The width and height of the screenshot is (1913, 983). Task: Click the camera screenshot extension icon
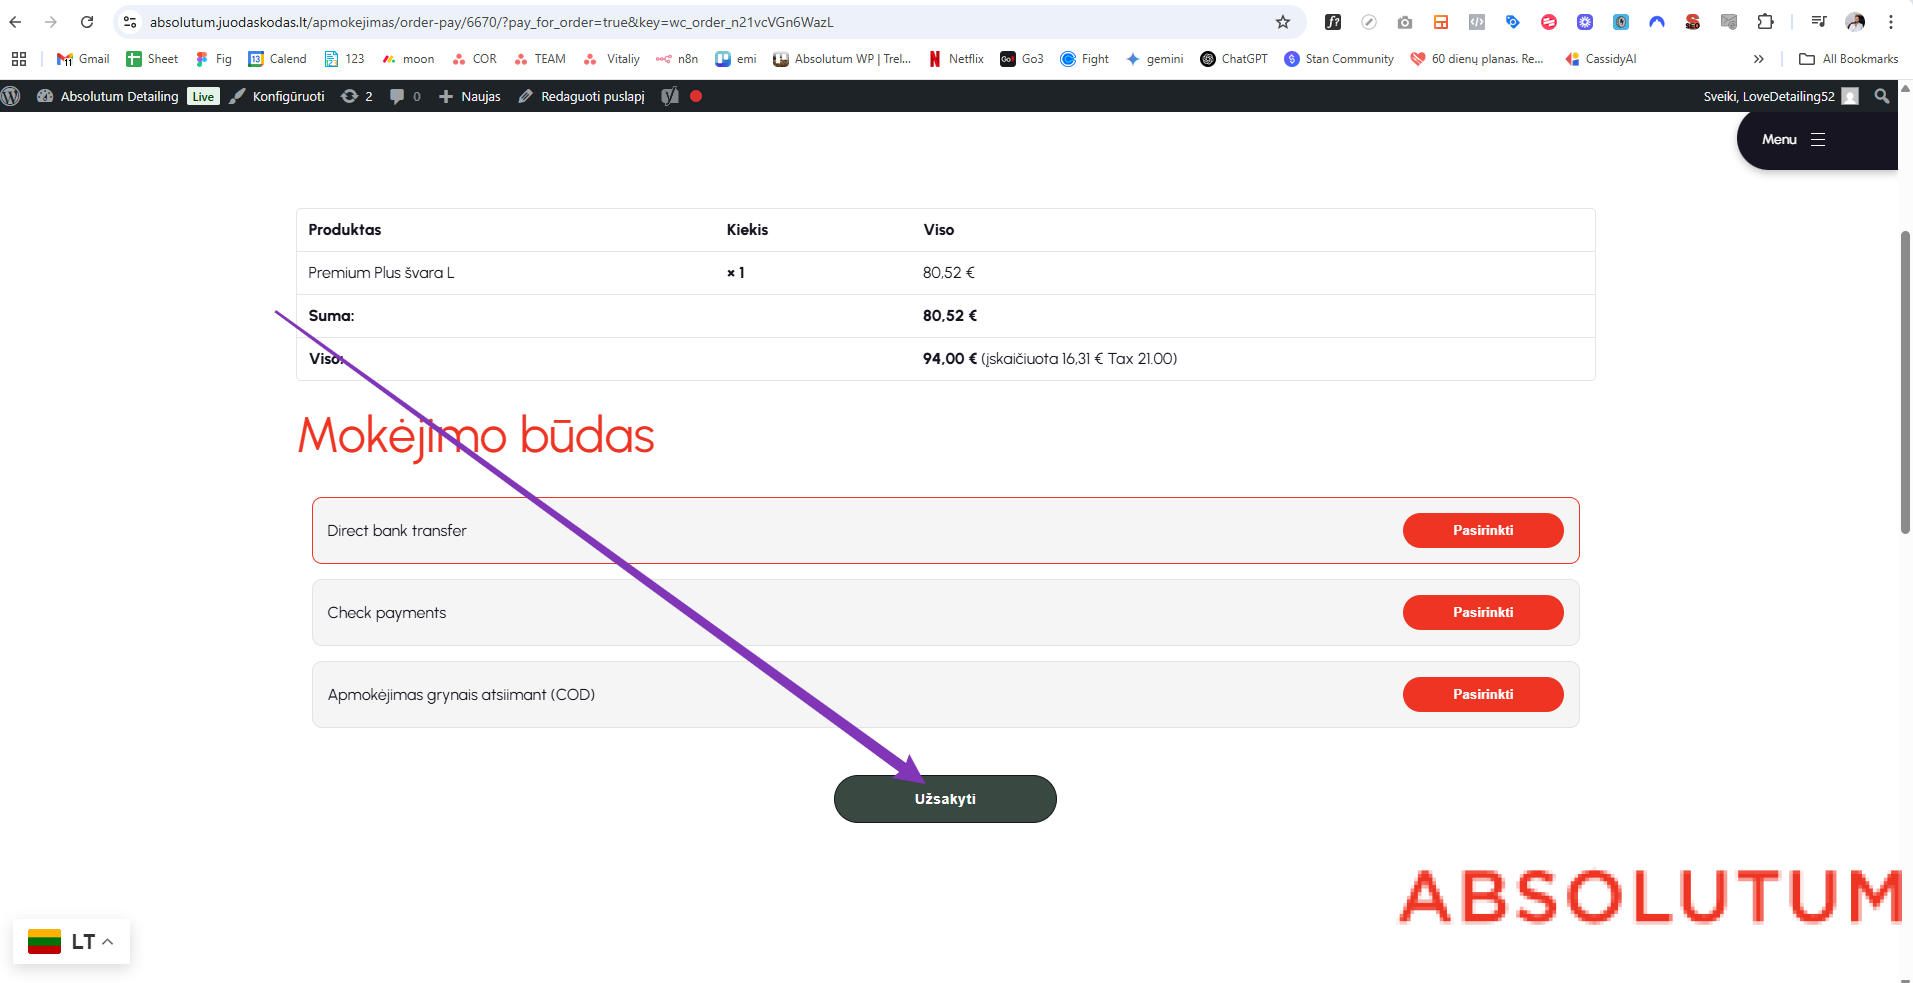tap(1404, 22)
